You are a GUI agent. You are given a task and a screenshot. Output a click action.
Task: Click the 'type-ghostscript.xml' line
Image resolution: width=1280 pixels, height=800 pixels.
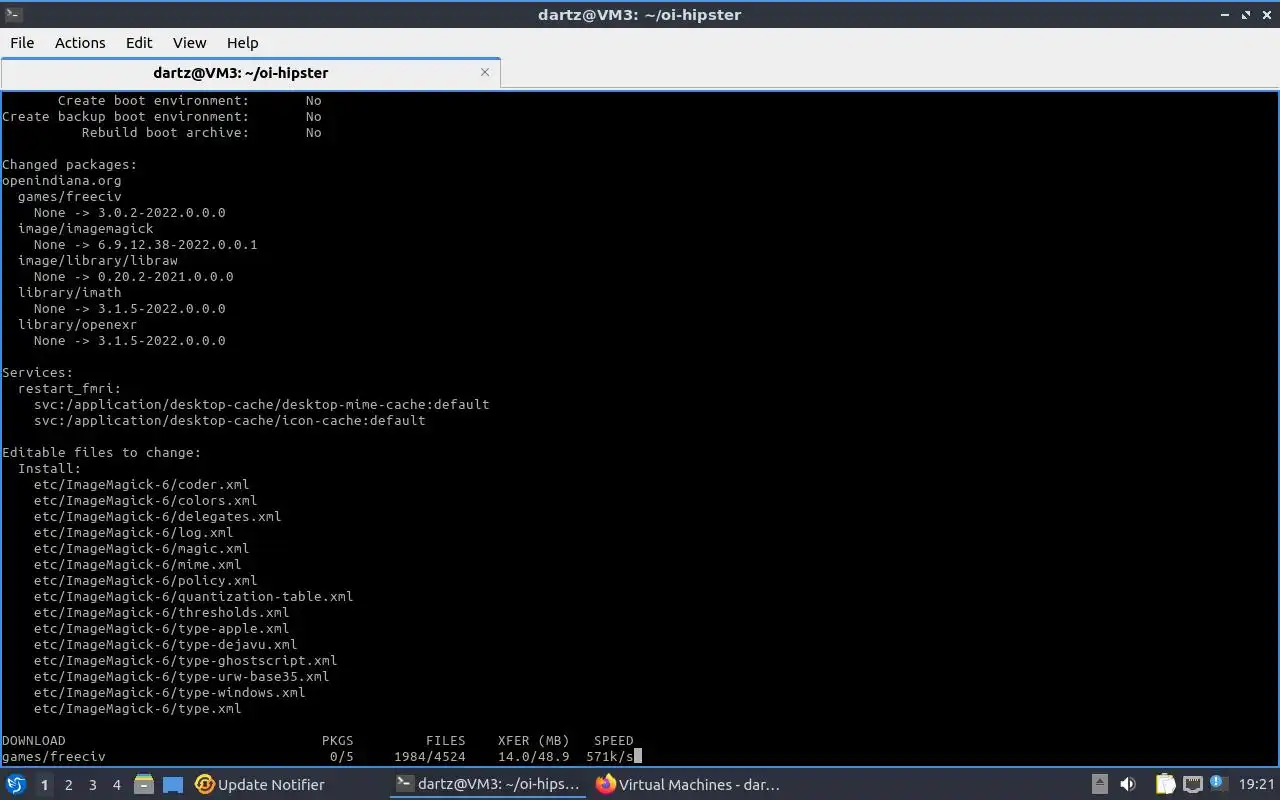(x=186, y=661)
